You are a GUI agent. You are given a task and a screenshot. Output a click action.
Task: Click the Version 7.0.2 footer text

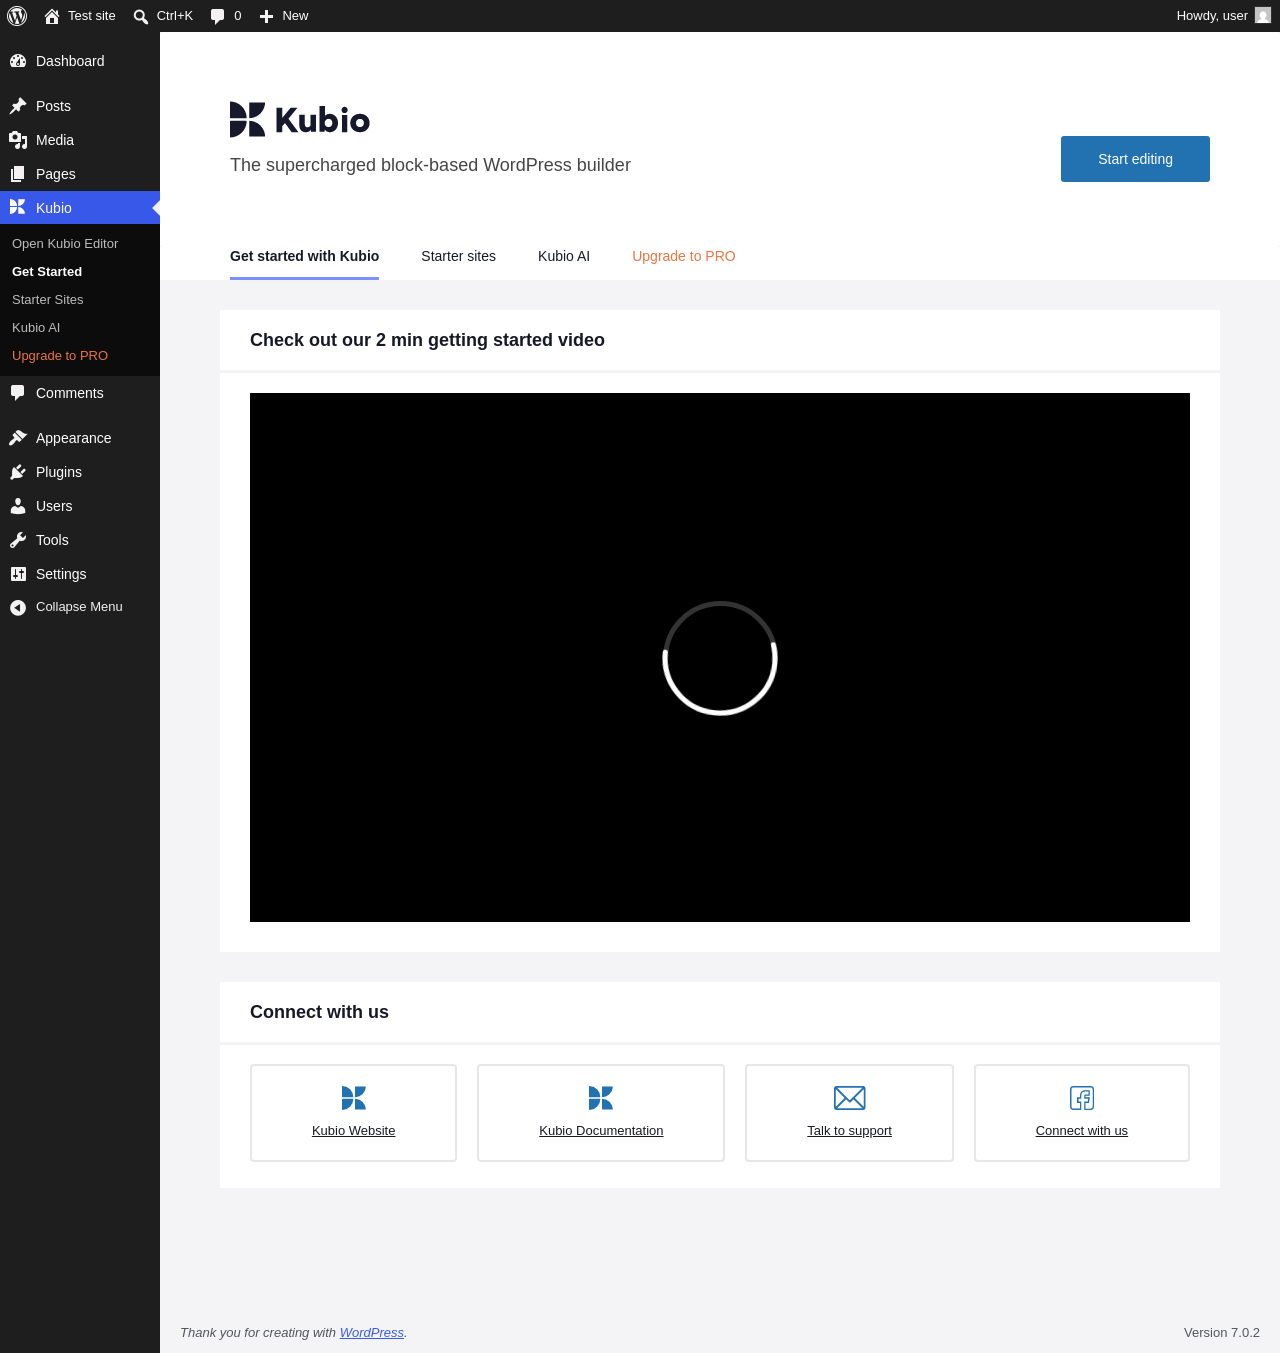coord(1222,1333)
